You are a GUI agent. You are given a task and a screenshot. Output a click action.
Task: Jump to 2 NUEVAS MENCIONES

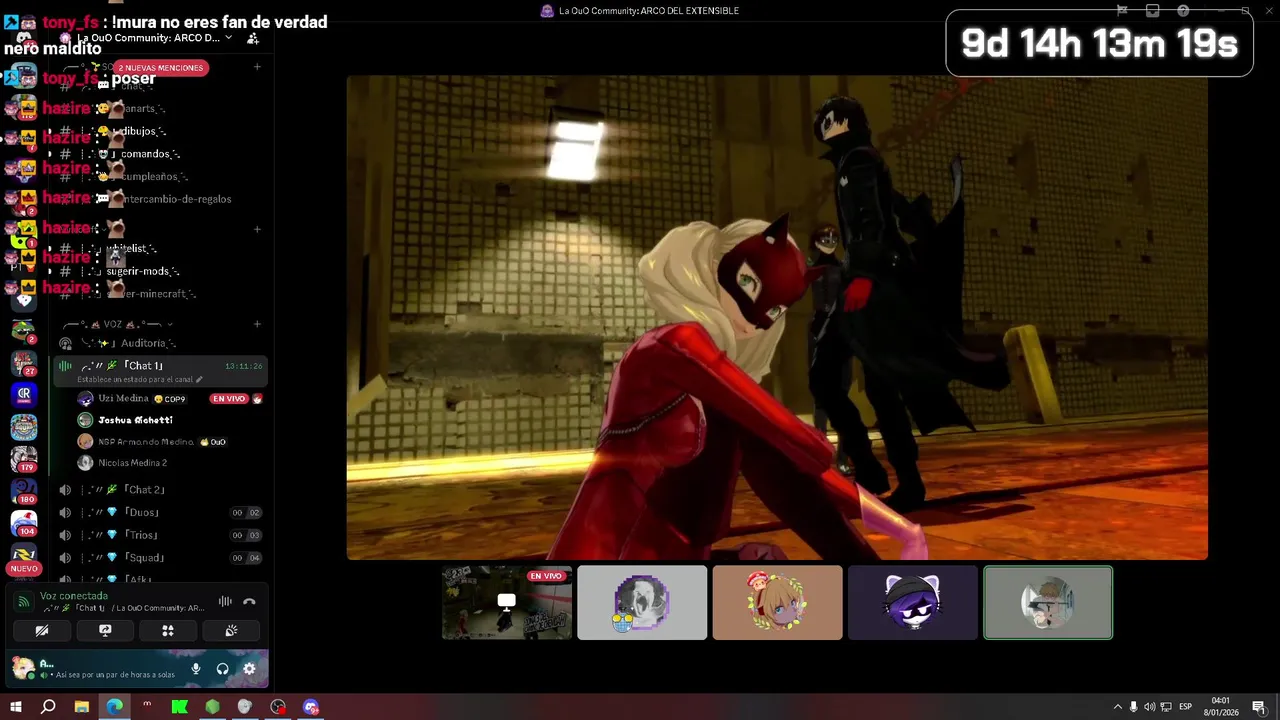(x=160, y=68)
